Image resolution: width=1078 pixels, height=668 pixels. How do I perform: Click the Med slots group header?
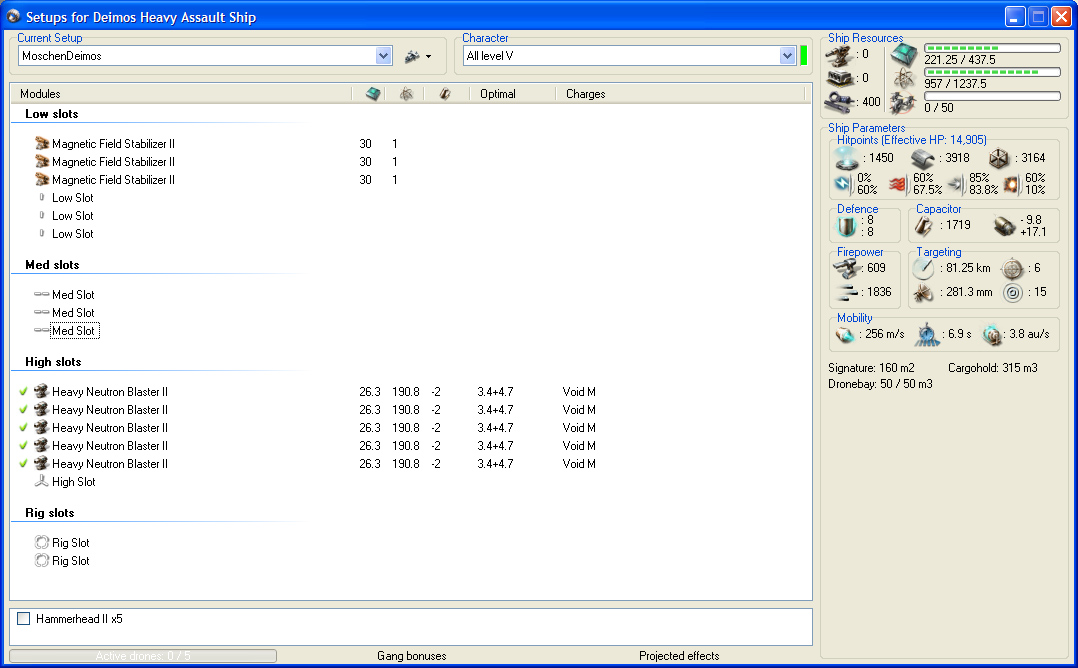pos(52,265)
